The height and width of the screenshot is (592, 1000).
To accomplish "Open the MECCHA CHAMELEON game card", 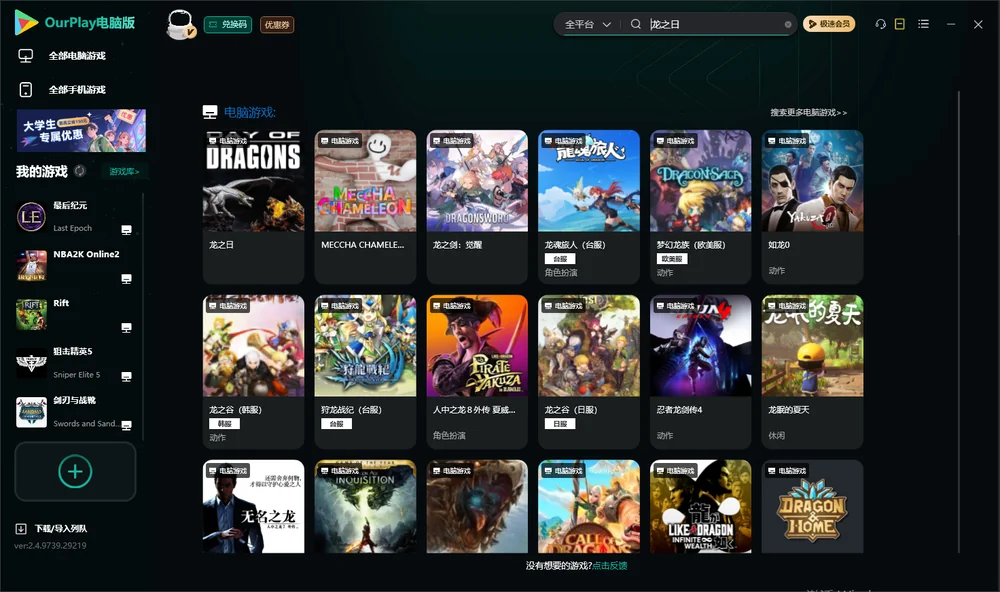I will pos(365,207).
